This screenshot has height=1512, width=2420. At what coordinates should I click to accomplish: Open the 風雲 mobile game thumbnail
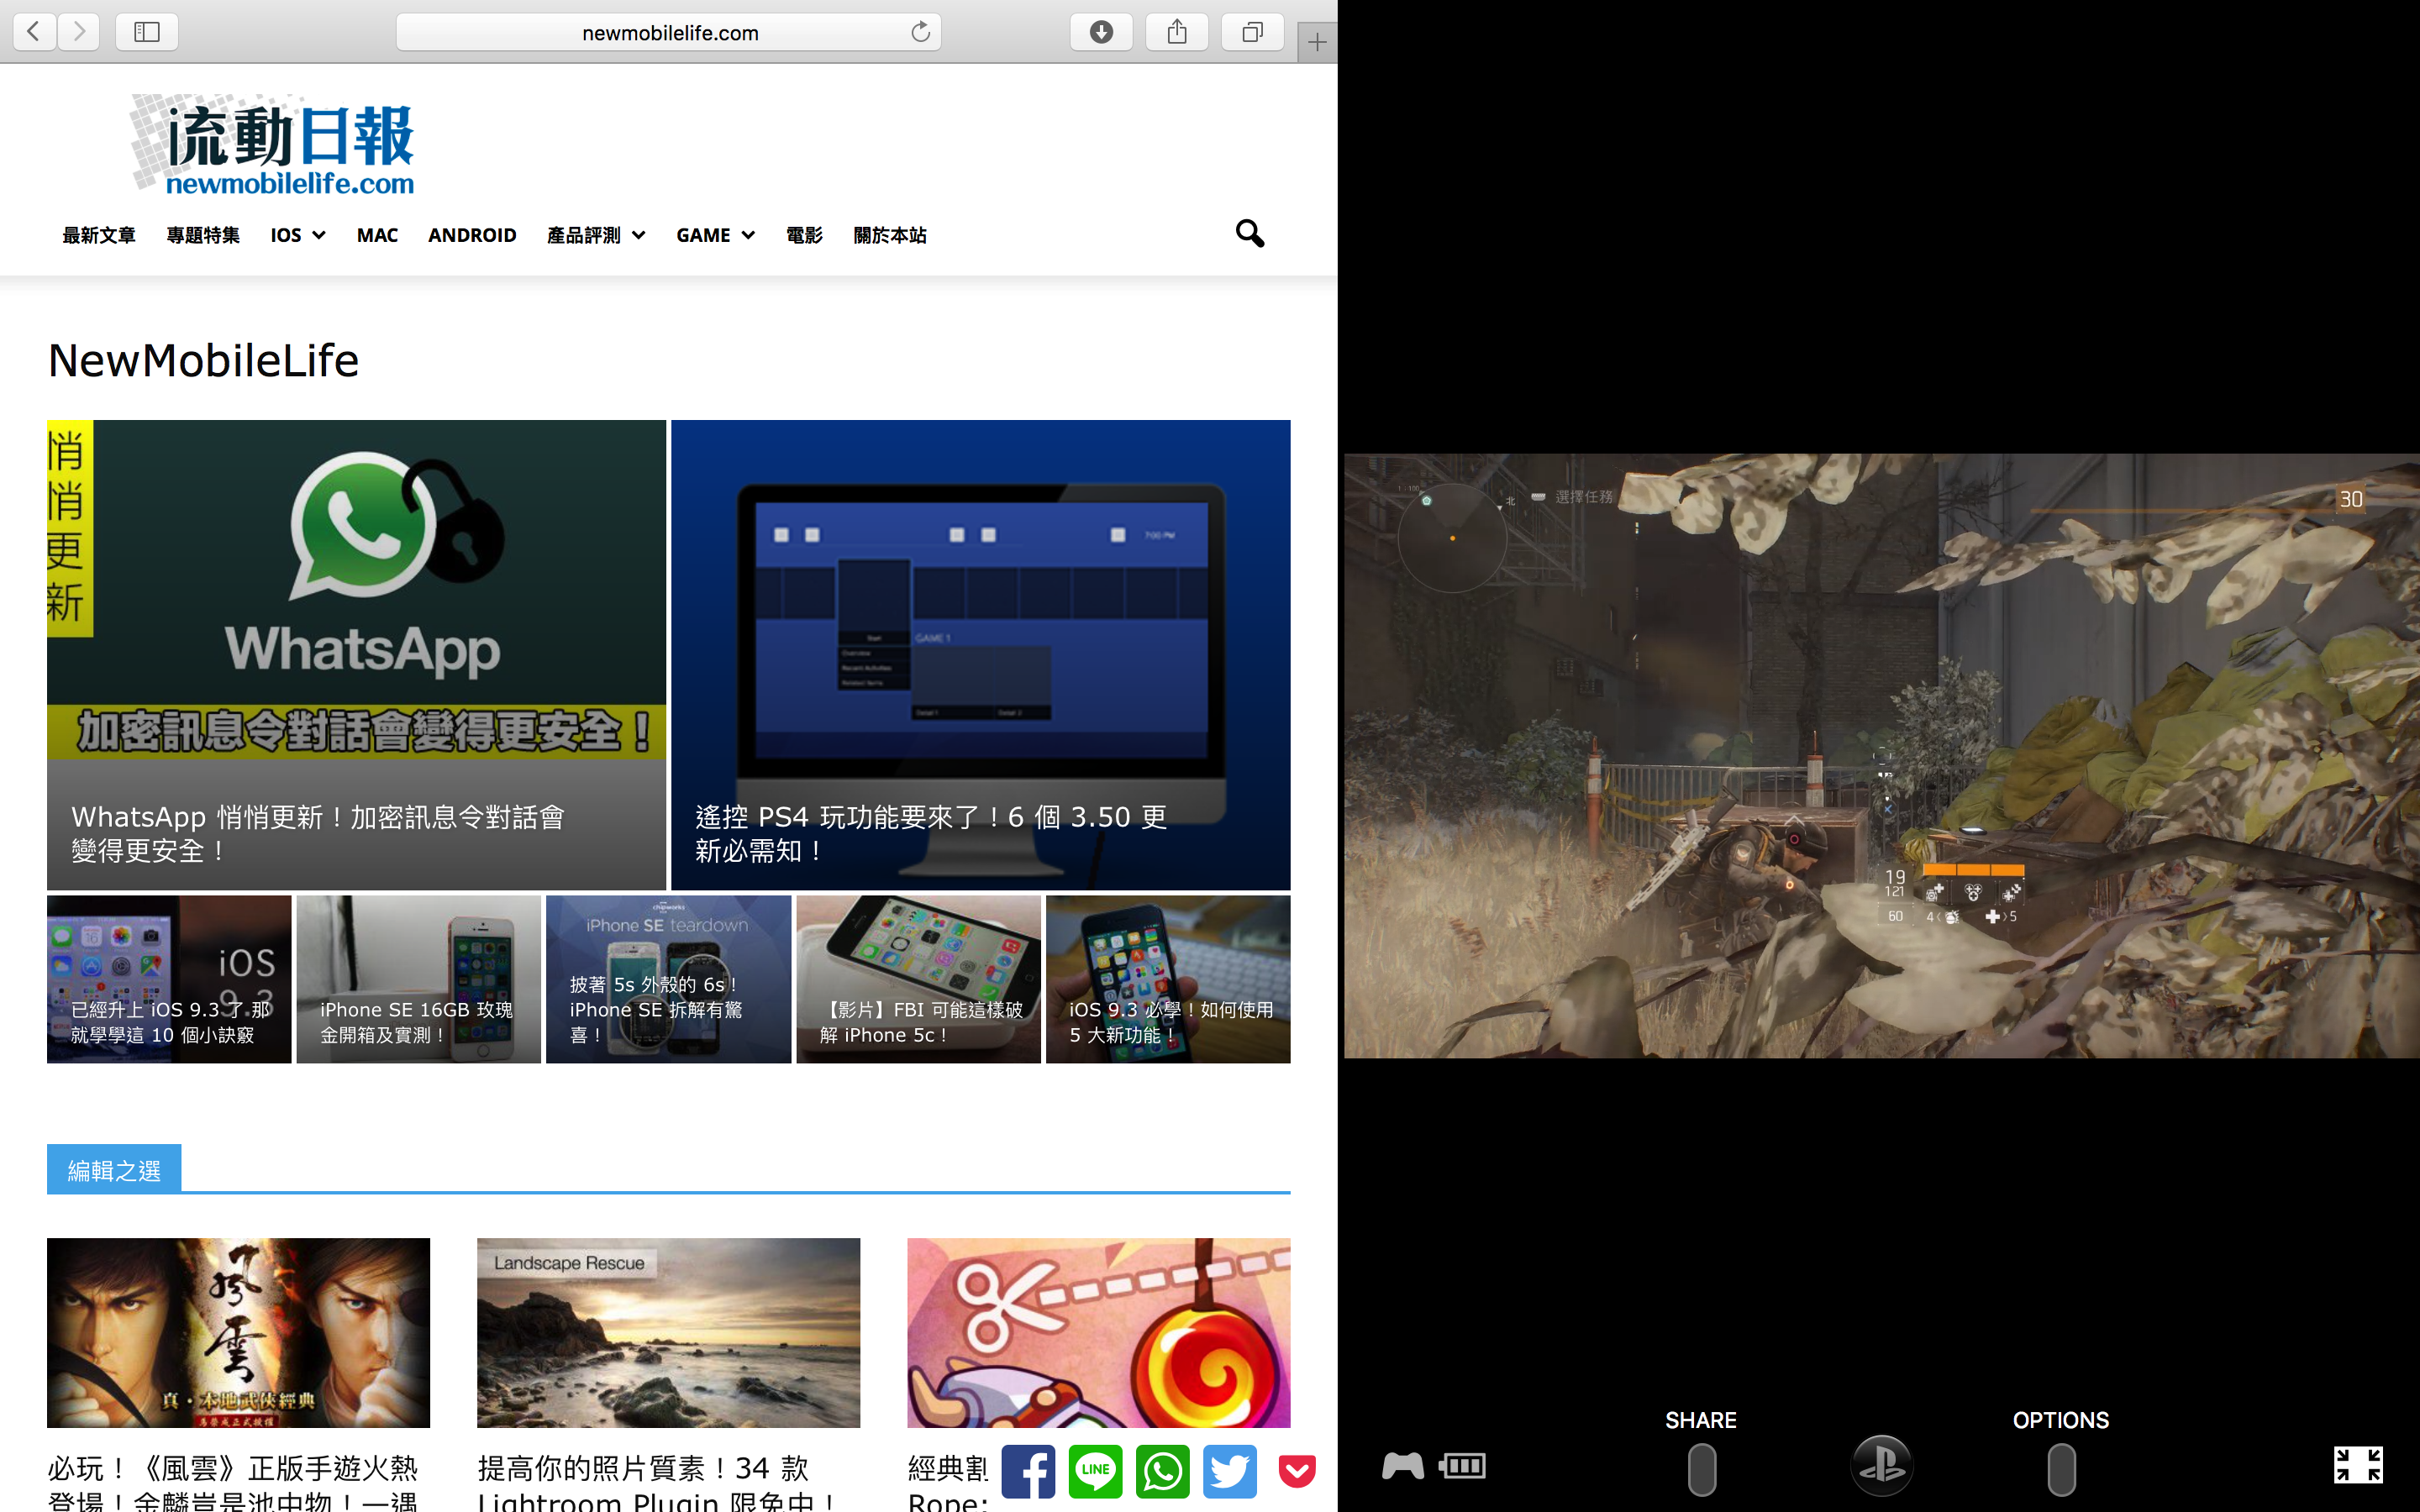[238, 1332]
